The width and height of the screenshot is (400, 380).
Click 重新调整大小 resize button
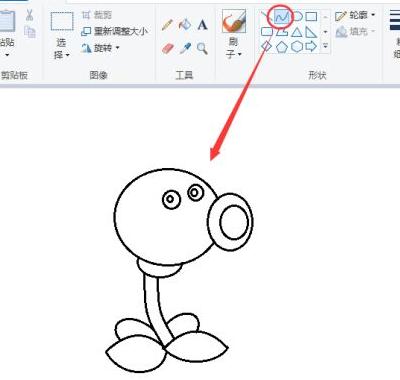[114, 31]
